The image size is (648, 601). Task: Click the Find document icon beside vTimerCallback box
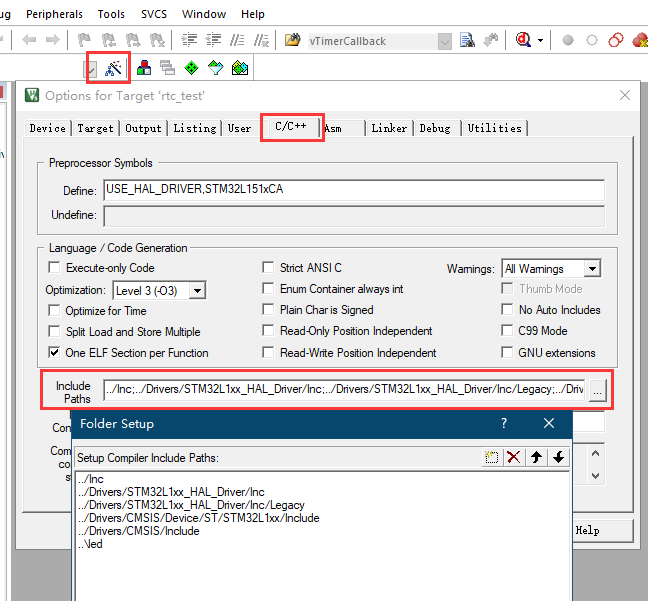467,40
